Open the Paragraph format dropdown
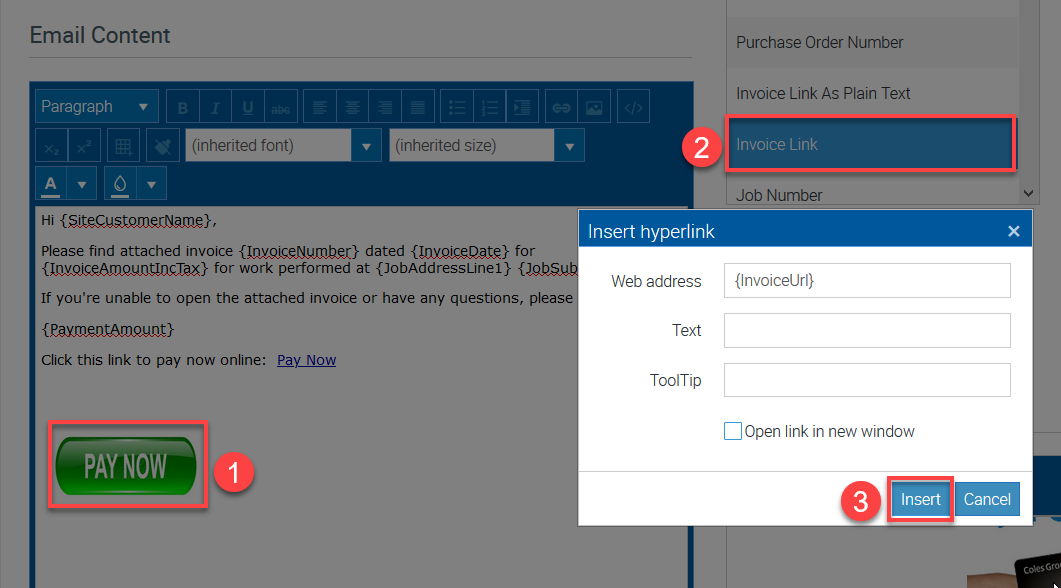 (x=97, y=107)
